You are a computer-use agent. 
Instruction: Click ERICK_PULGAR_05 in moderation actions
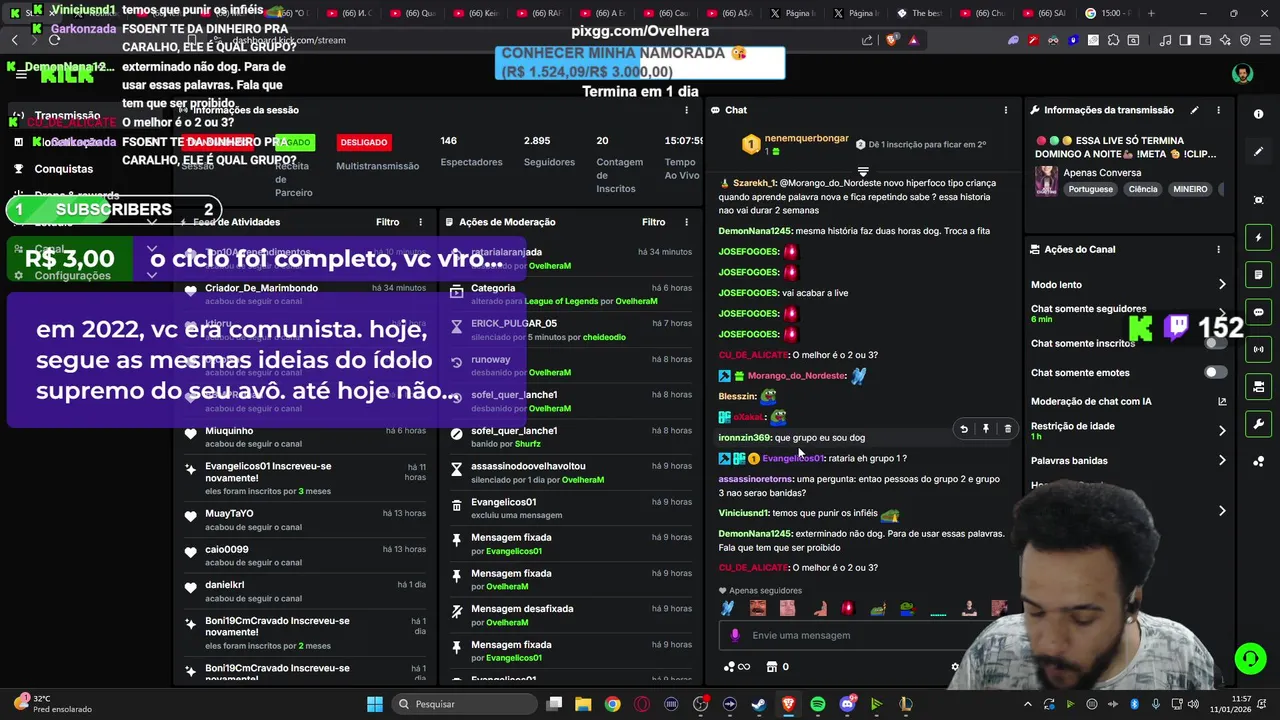click(x=514, y=324)
